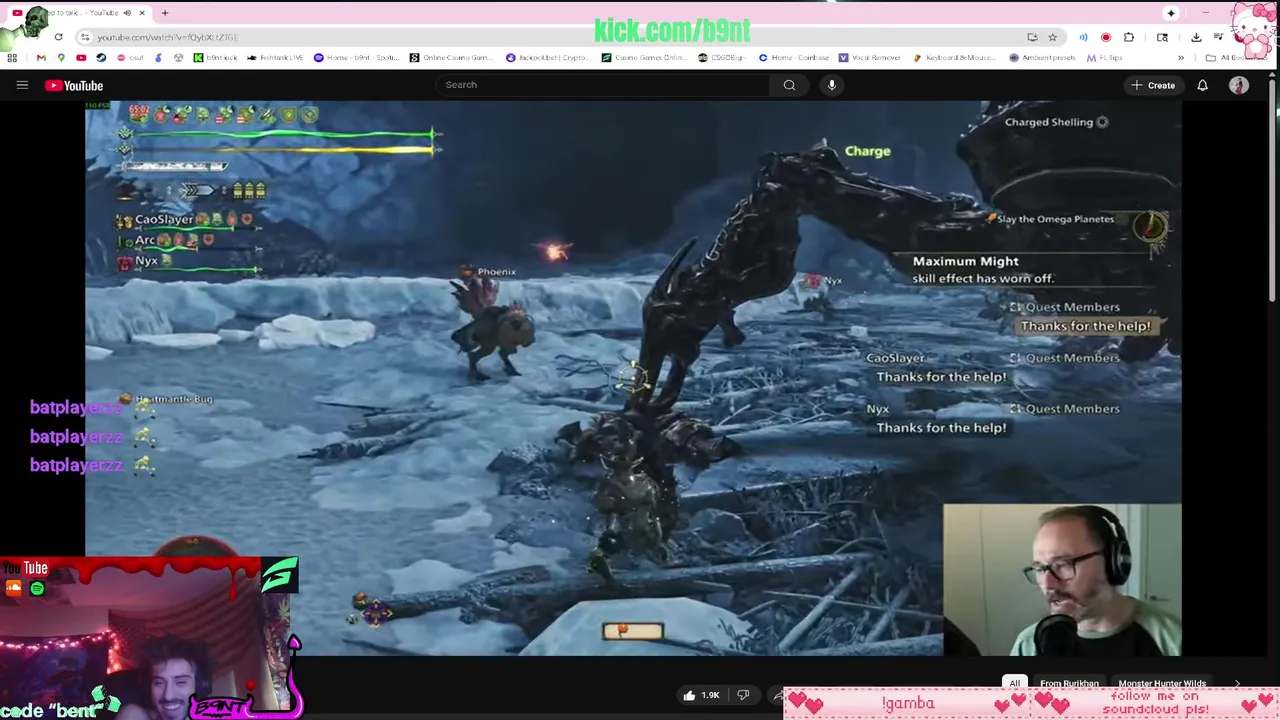Viewport: 1280px width, 720px height.
Task: Select the All filter chip
Action: [1014, 683]
